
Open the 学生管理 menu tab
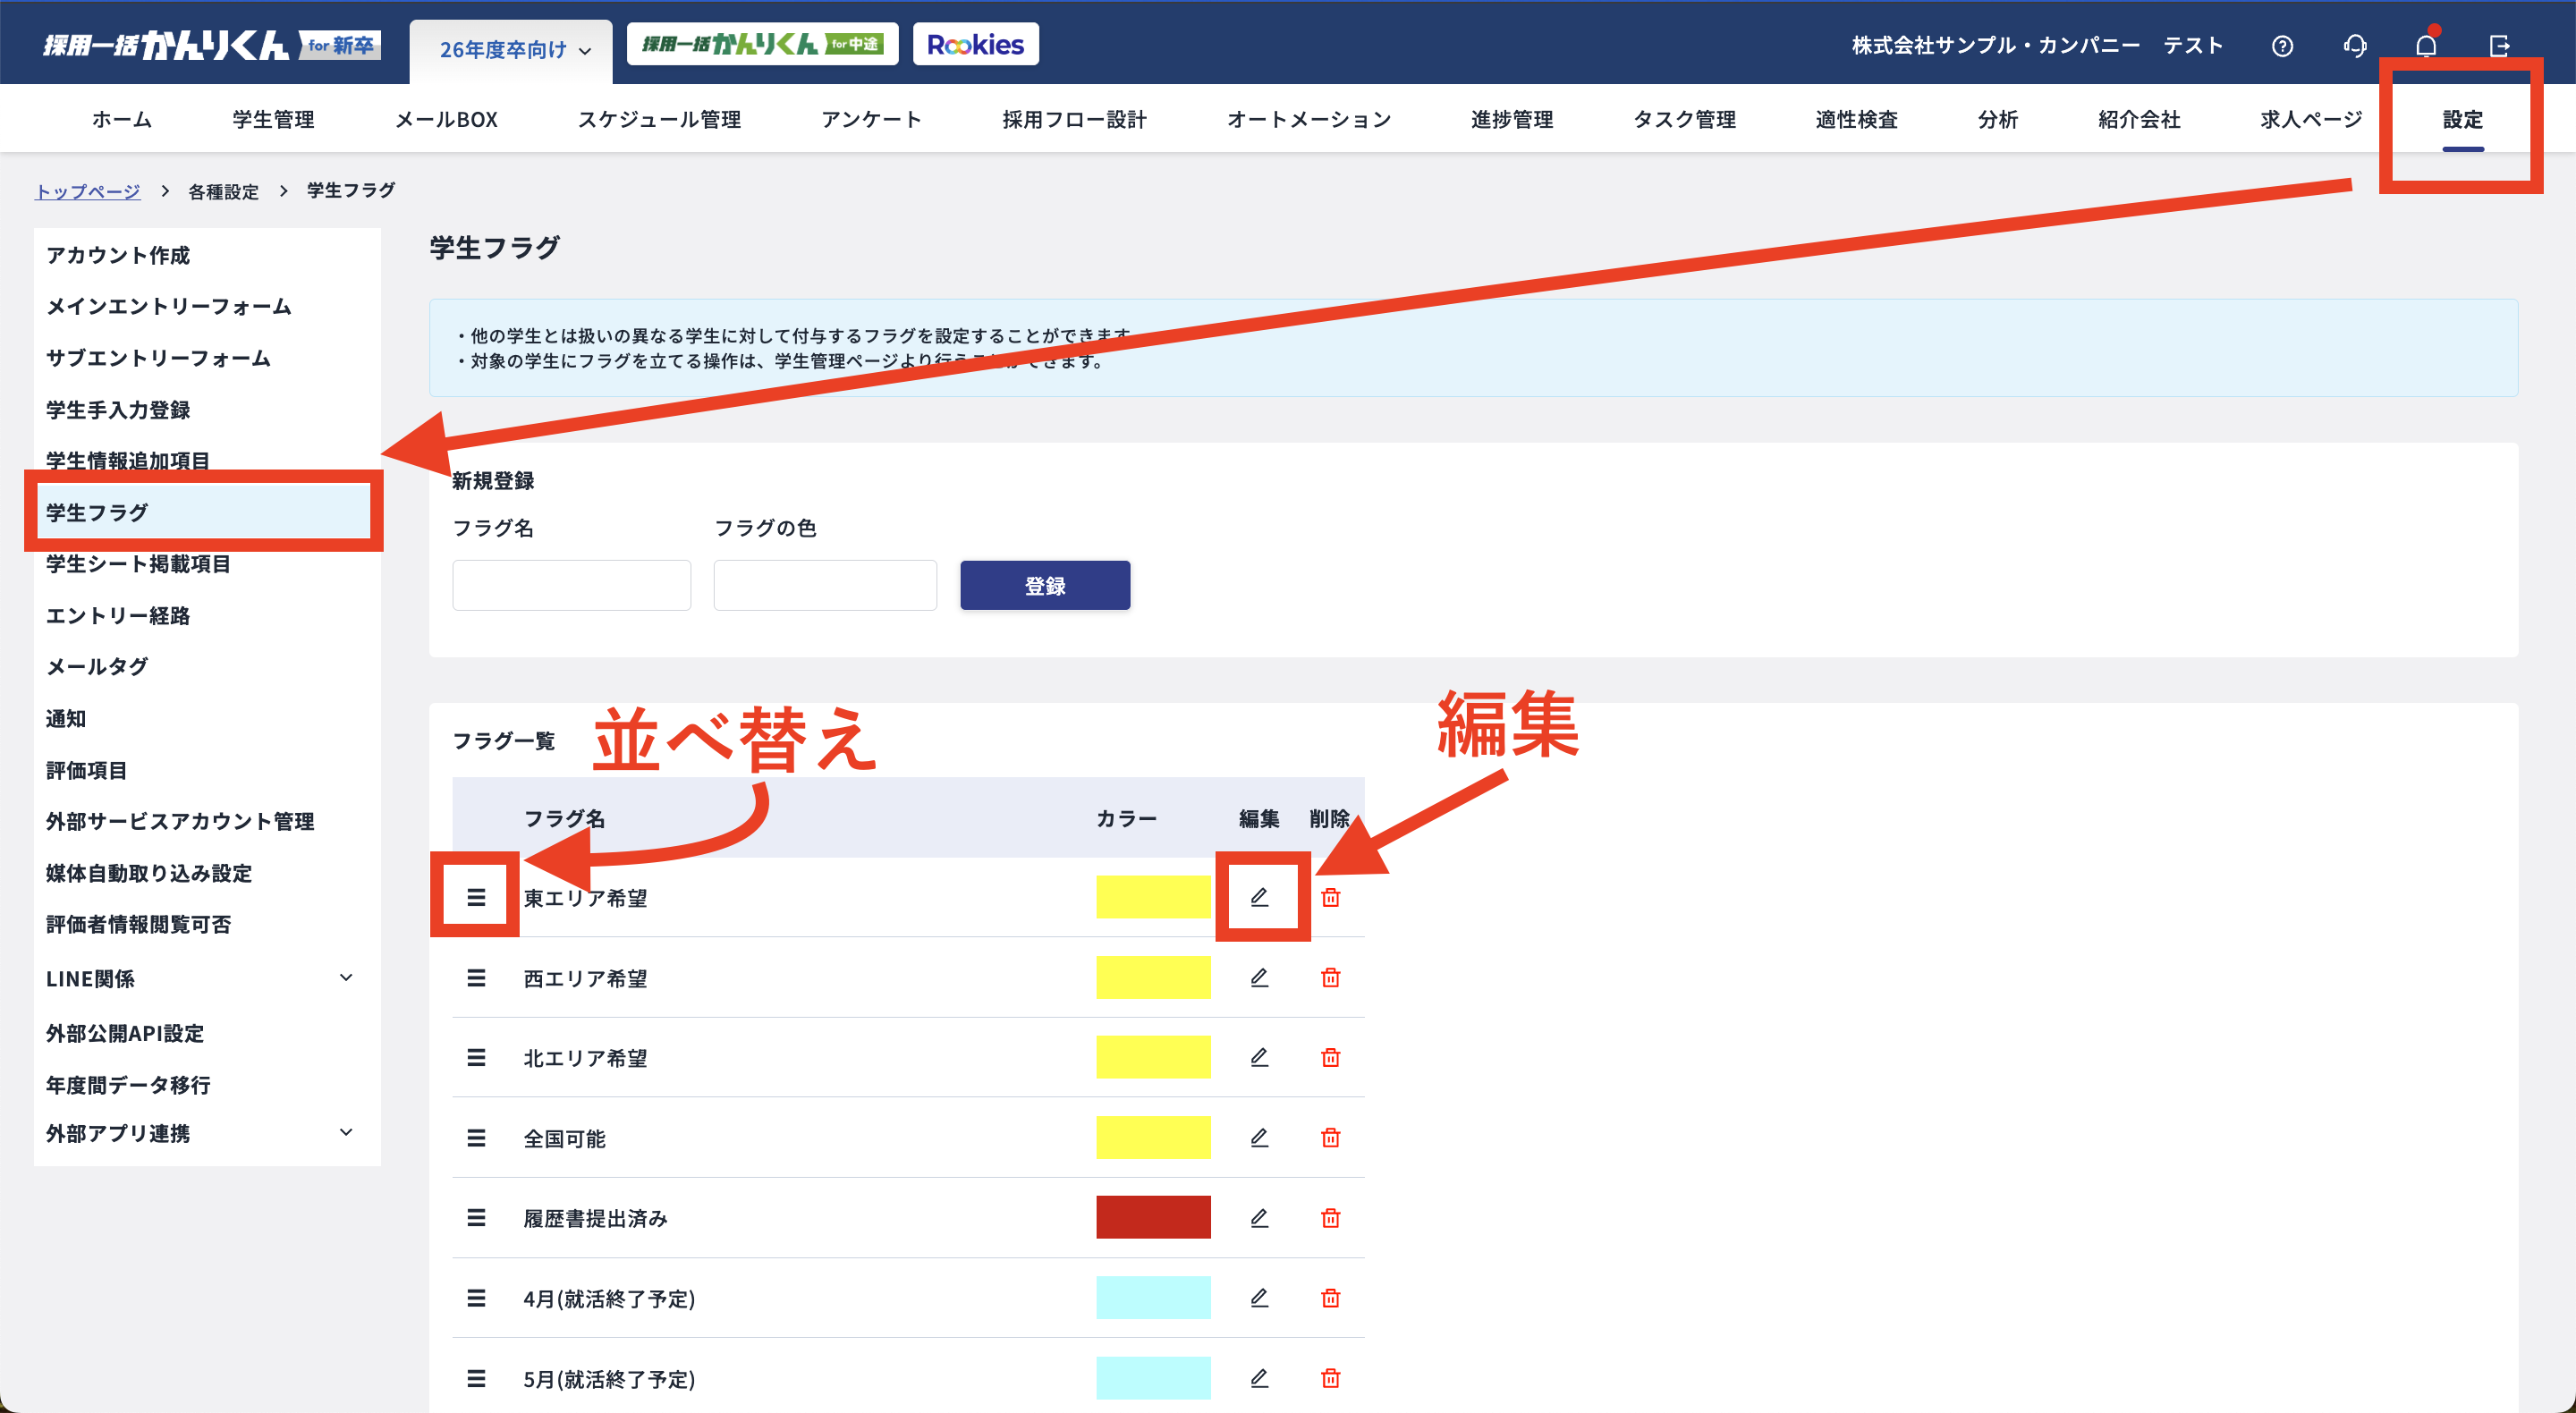(x=273, y=120)
